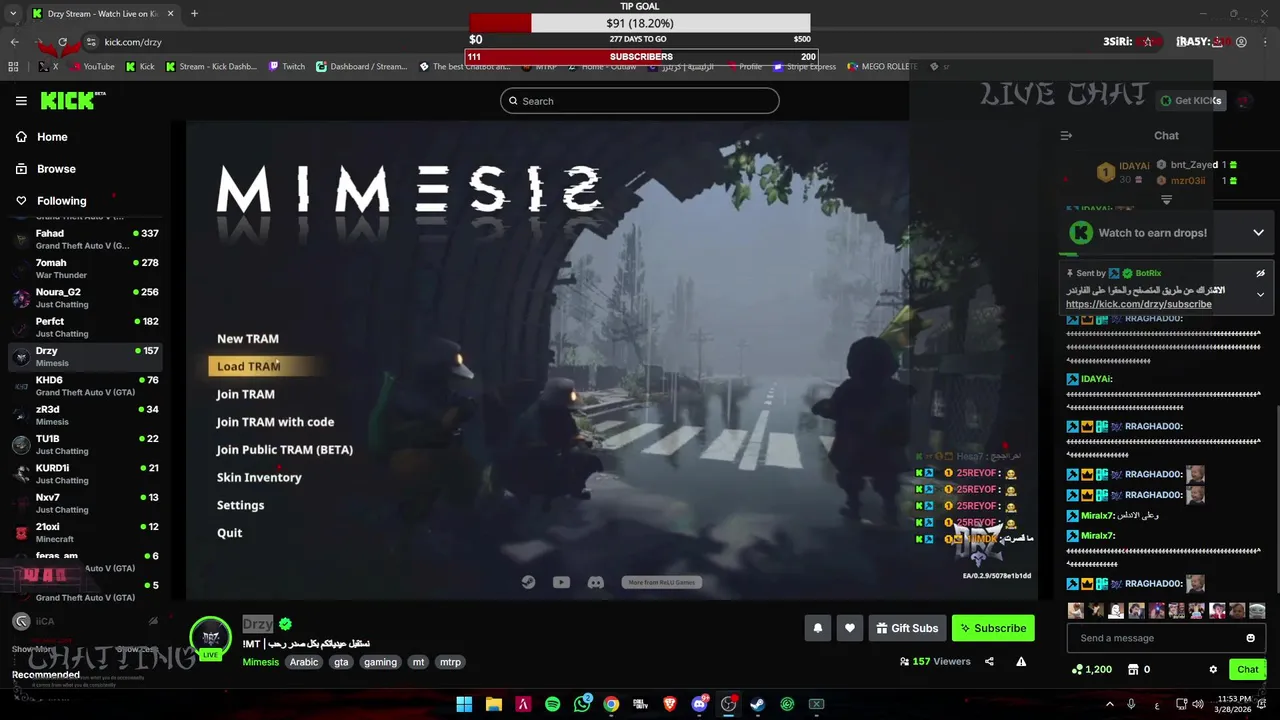1280x720 pixels.
Task: Click the Arabic tag
Action: (x=304, y=662)
